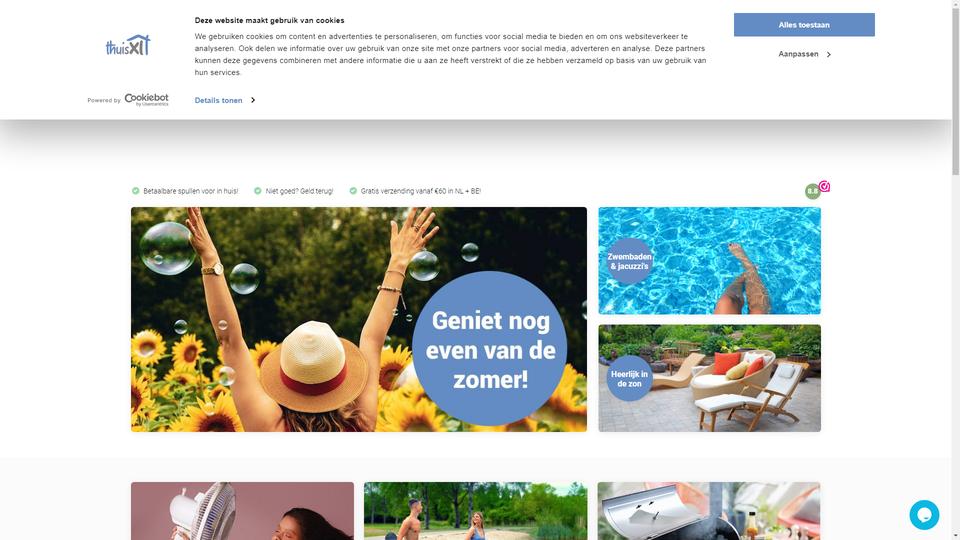Accept all cookies with Alles toestaan

tap(804, 25)
